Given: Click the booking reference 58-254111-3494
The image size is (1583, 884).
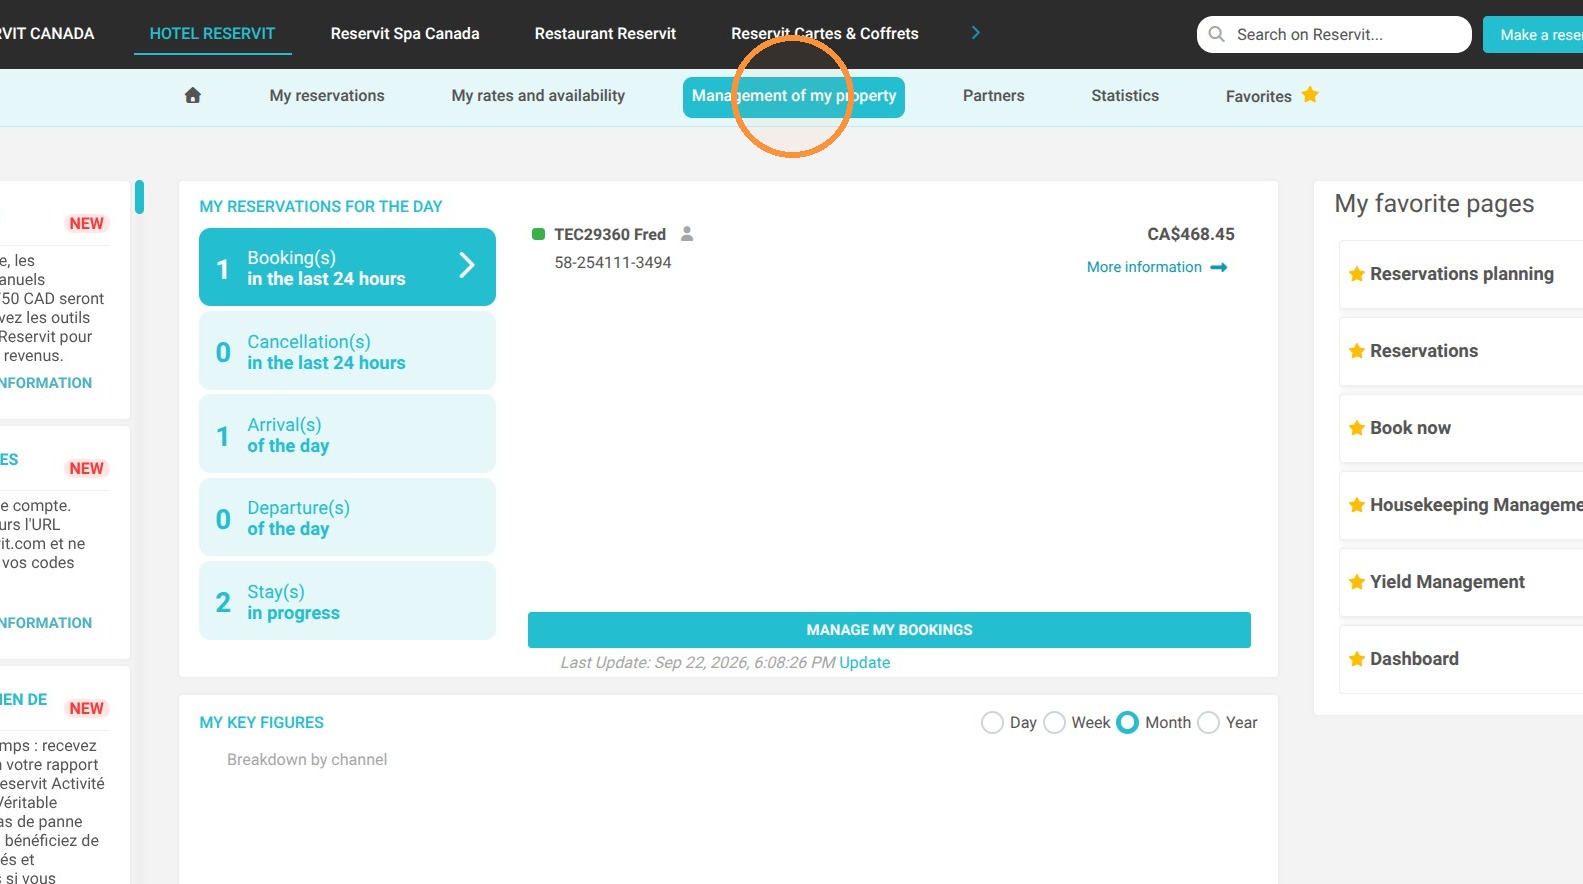Looking at the screenshot, I should [x=613, y=262].
